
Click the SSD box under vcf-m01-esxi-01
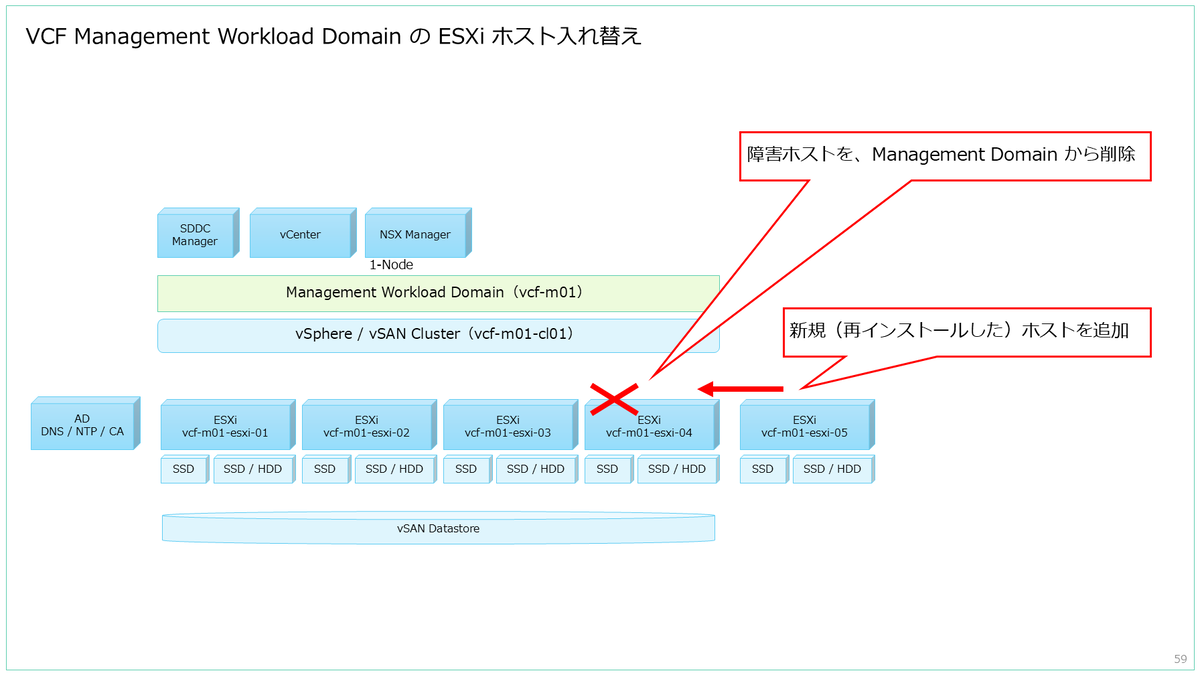pos(184,469)
